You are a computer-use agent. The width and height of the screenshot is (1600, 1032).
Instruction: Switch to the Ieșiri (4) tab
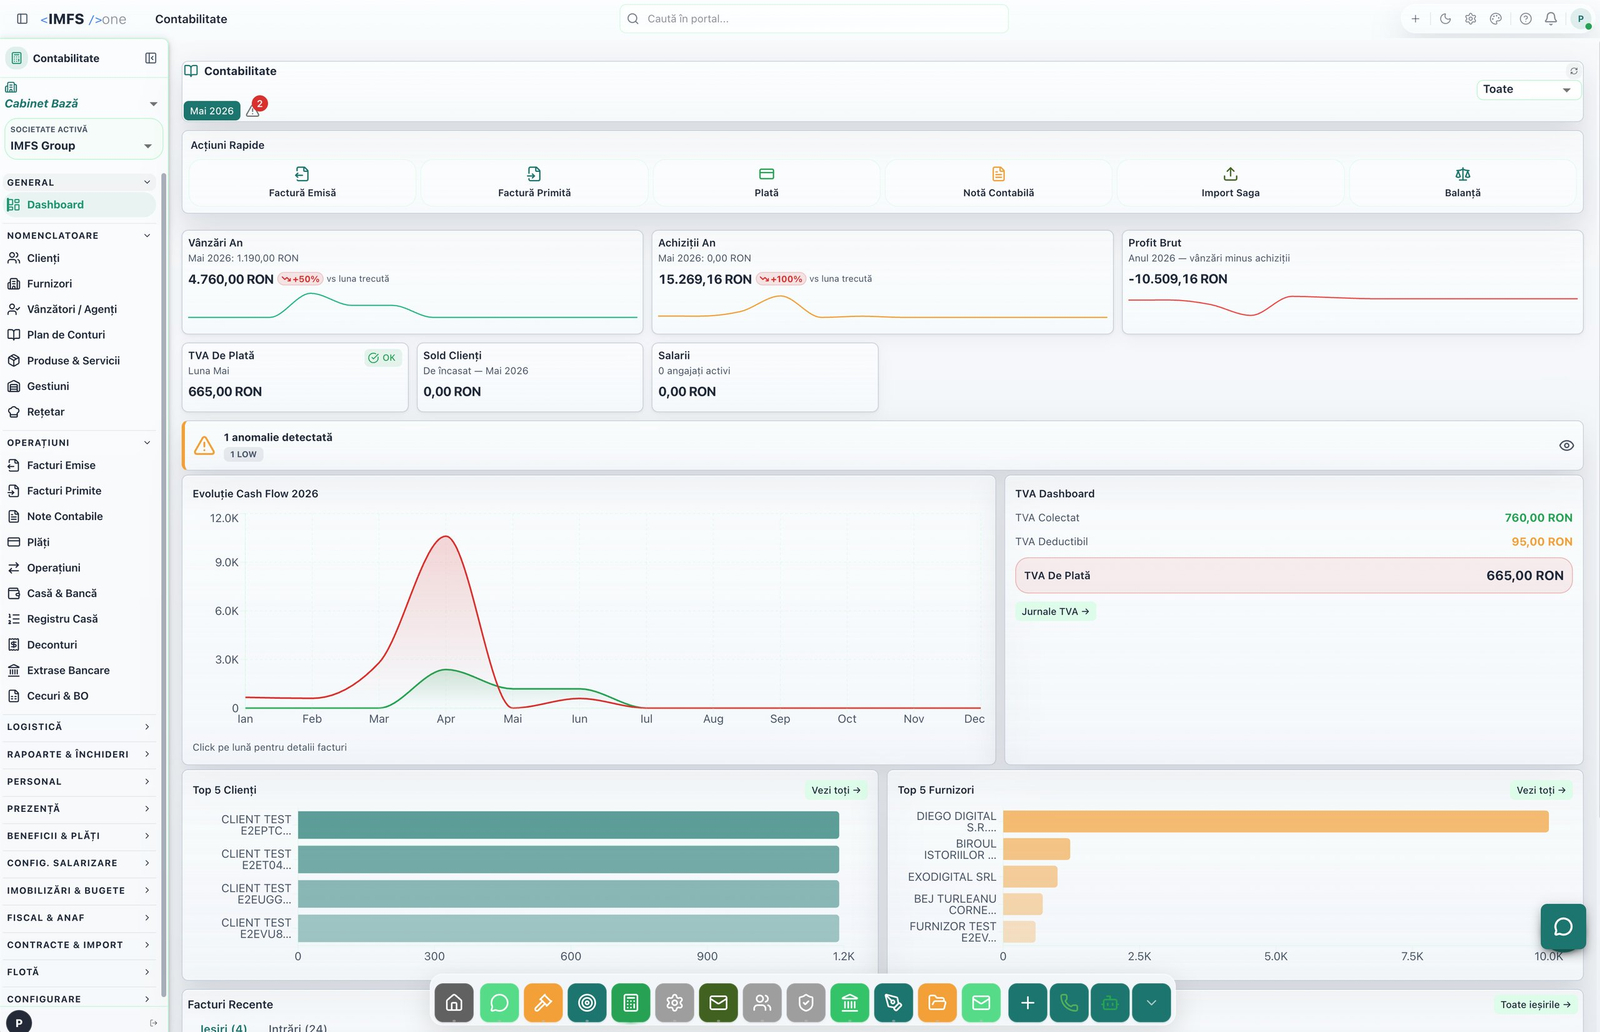pyautogui.click(x=222, y=1027)
